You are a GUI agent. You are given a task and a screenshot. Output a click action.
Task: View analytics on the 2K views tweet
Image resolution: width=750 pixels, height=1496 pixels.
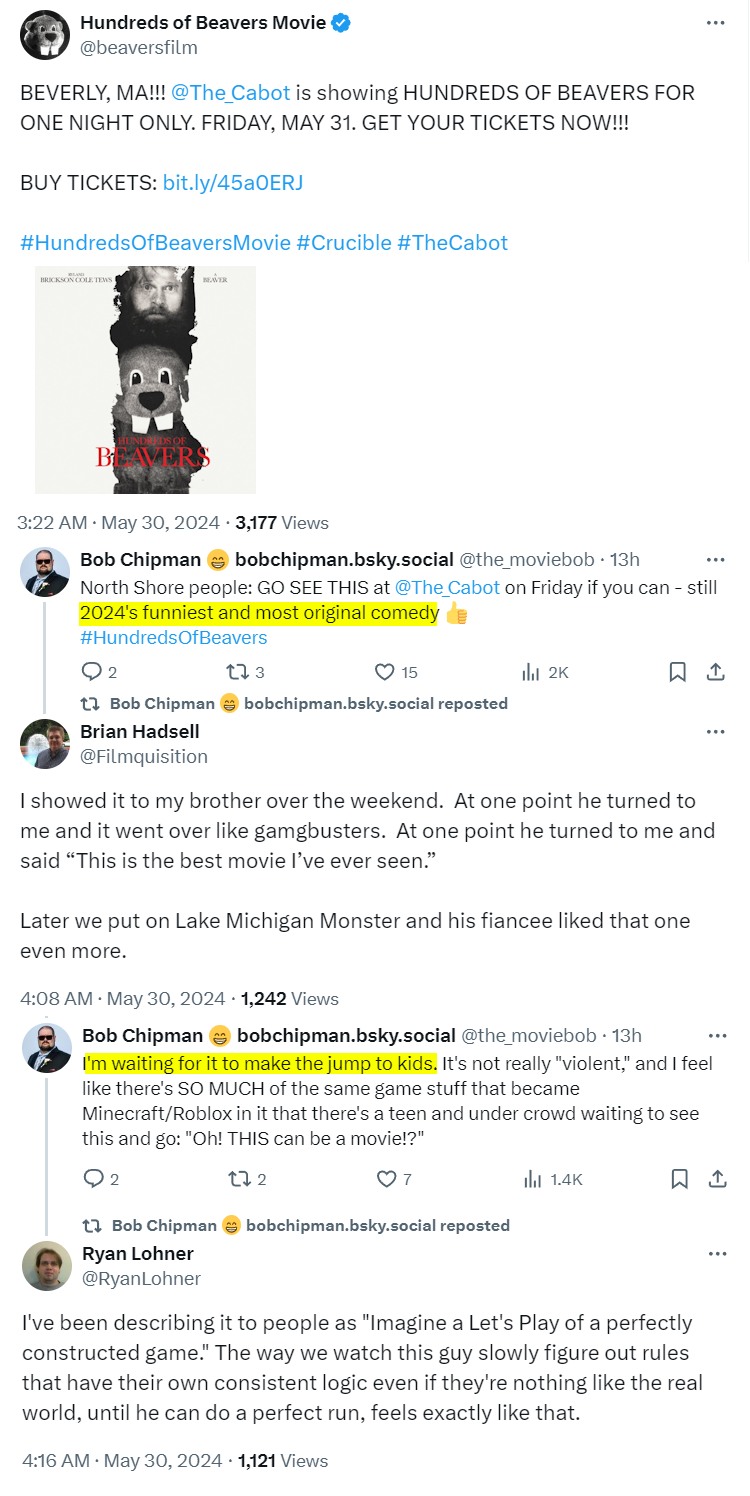coord(533,672)
